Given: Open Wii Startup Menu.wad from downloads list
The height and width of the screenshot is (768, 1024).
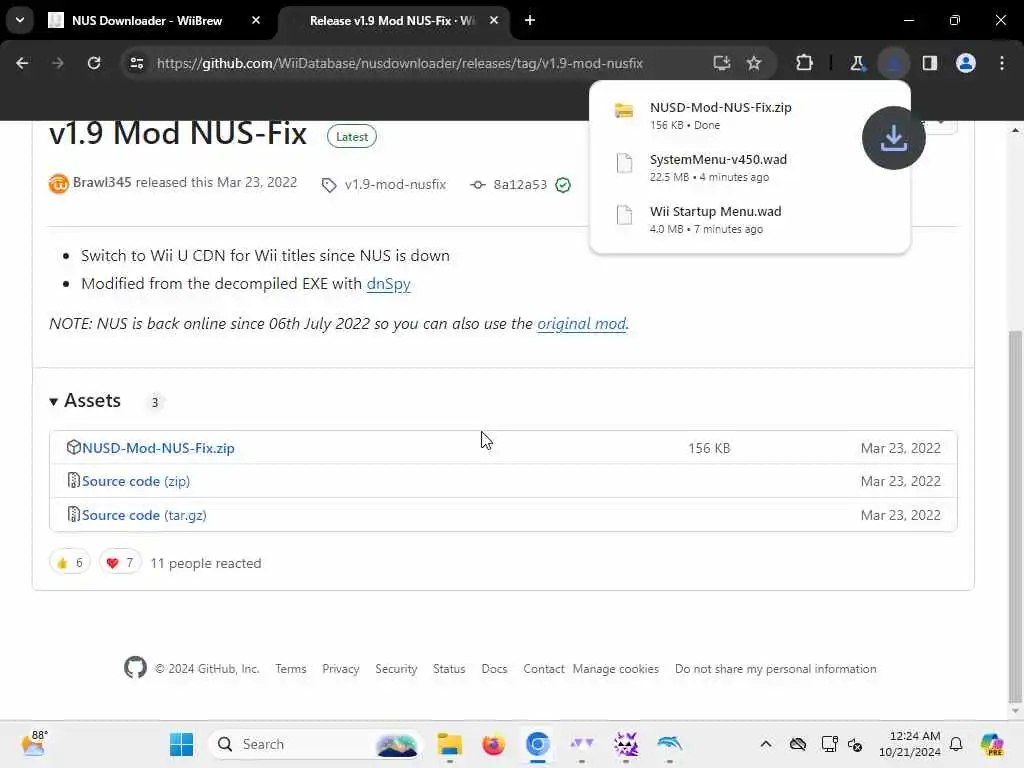Looking at the screenshot, I should pyautogui.click(x=715, y=212).
